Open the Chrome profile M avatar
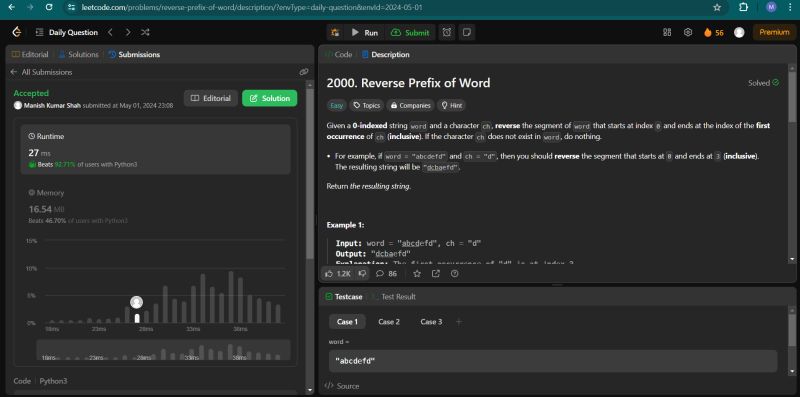 (771, 7)
